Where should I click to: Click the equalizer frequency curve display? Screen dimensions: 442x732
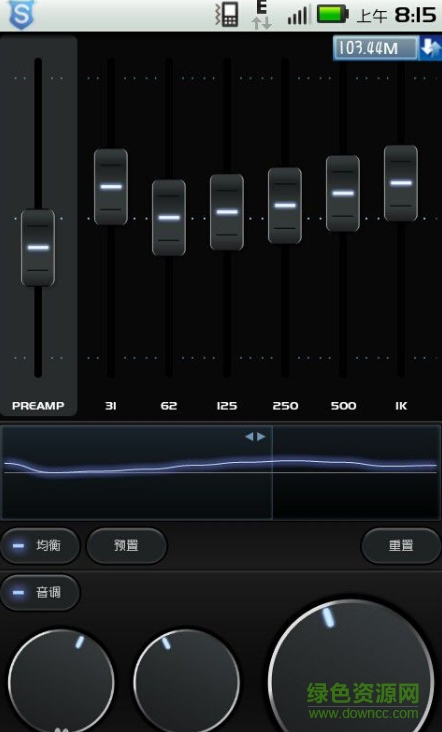pyautogui.click(x=221, y=472)
